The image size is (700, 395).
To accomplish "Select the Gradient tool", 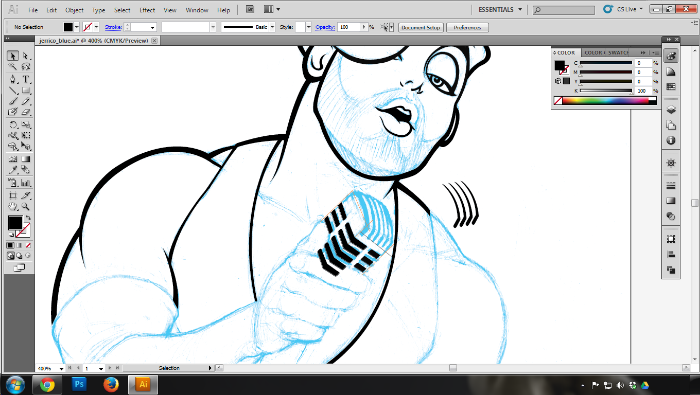I will [x=26, y=159].
